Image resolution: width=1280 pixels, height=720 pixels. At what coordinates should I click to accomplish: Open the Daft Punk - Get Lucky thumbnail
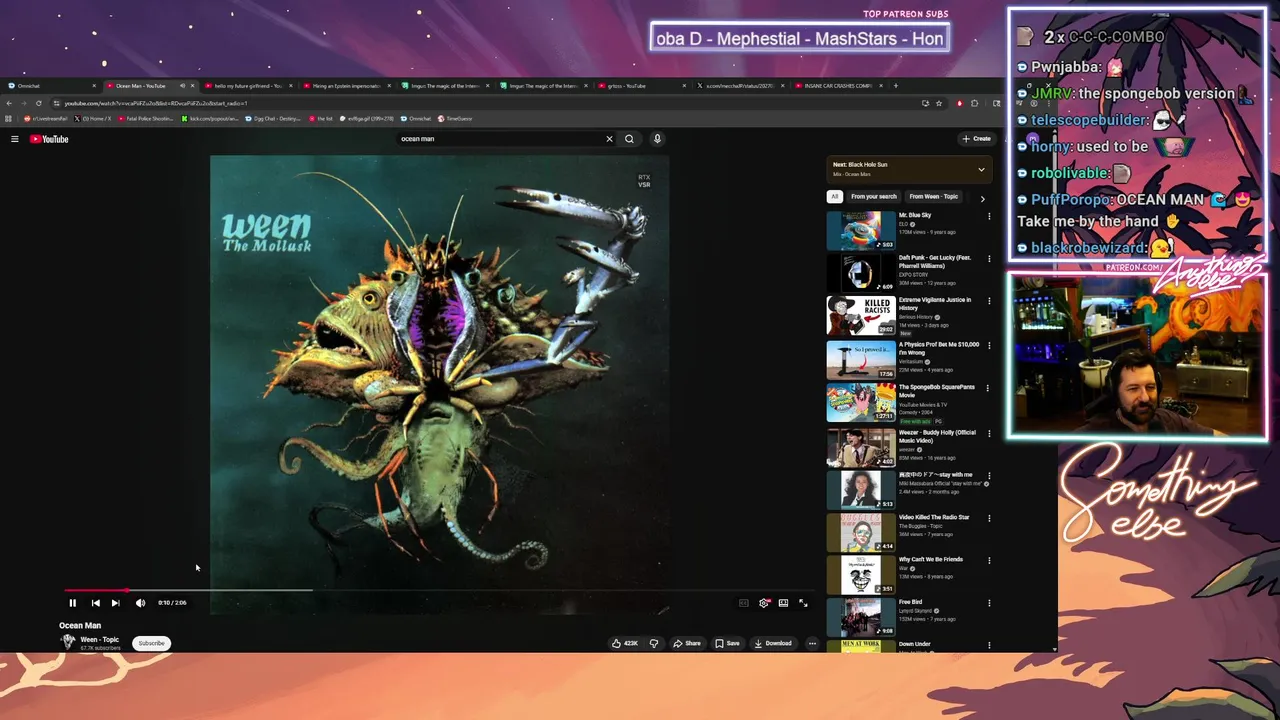[x=861, y=273]
